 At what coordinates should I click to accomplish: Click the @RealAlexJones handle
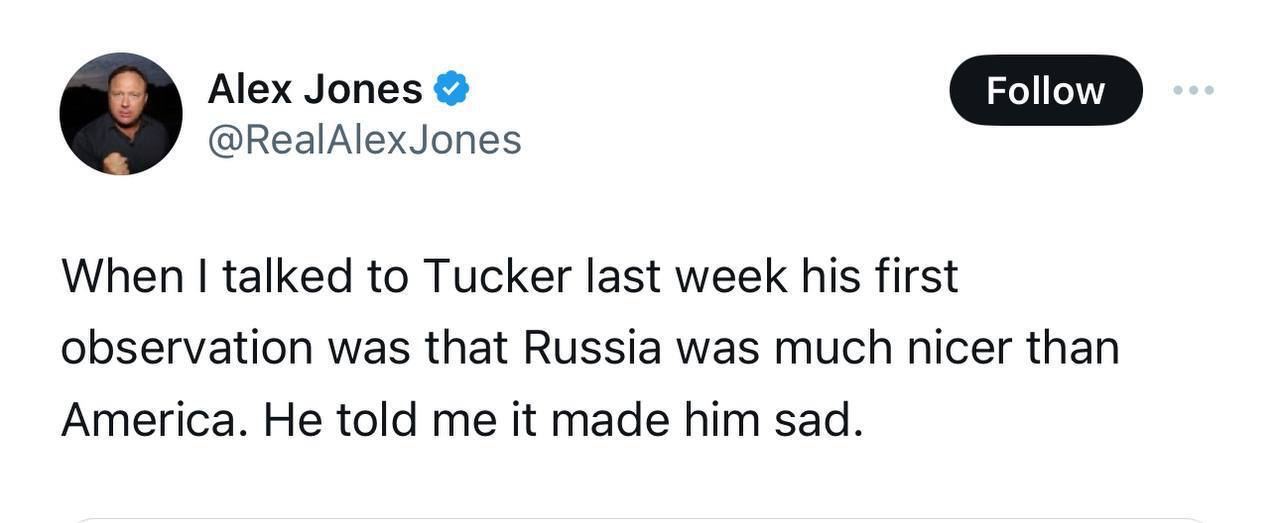(364, 140)
